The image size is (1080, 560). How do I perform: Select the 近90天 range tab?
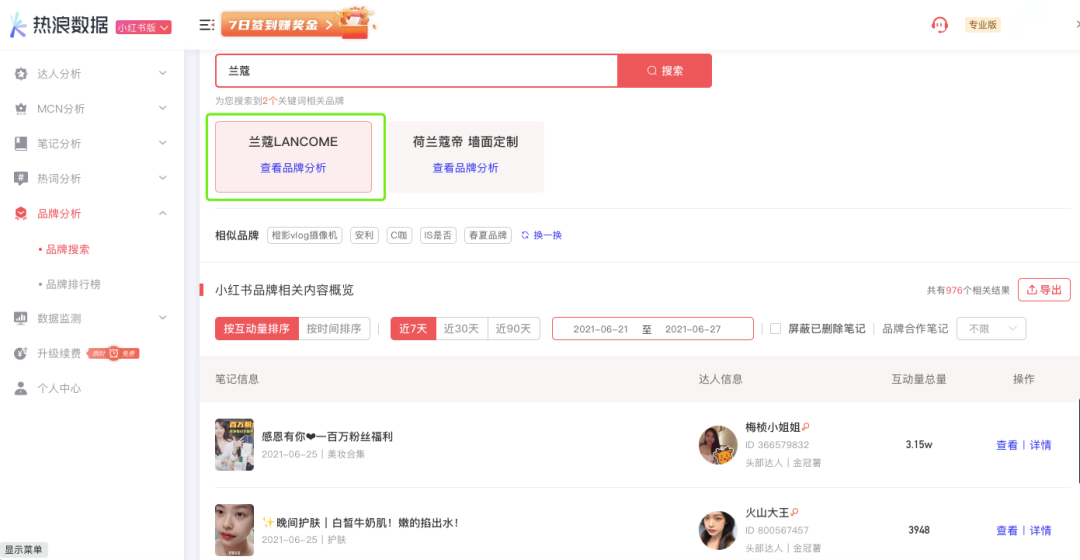tap(513, 329)
